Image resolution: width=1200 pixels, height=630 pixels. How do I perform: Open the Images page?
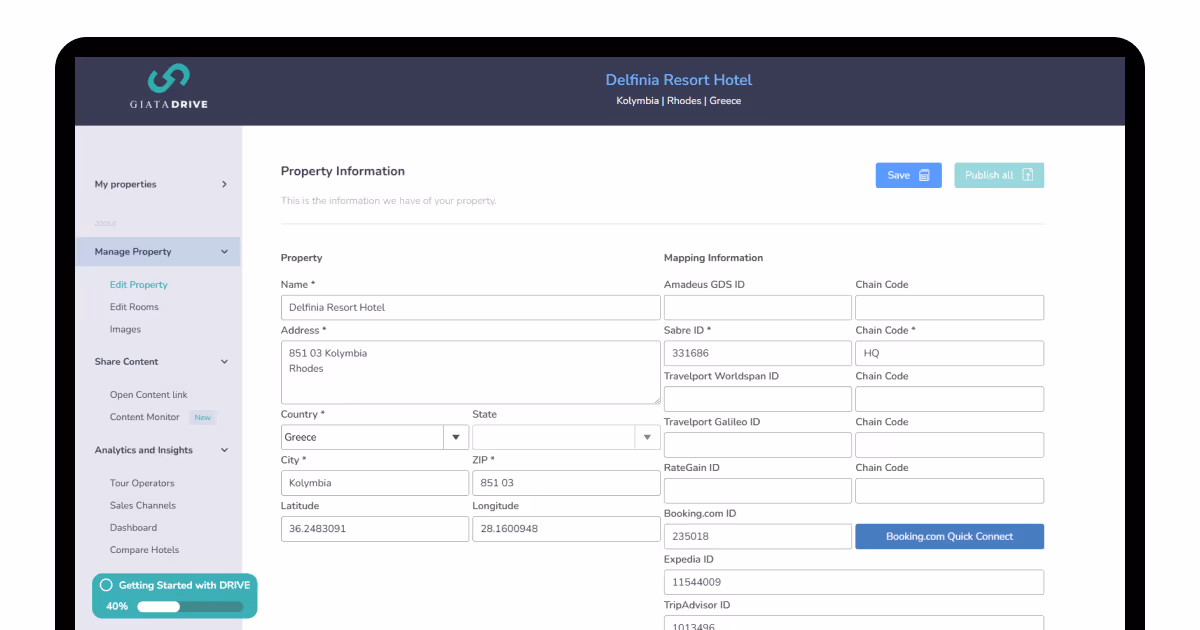click(x=125, y=329)
